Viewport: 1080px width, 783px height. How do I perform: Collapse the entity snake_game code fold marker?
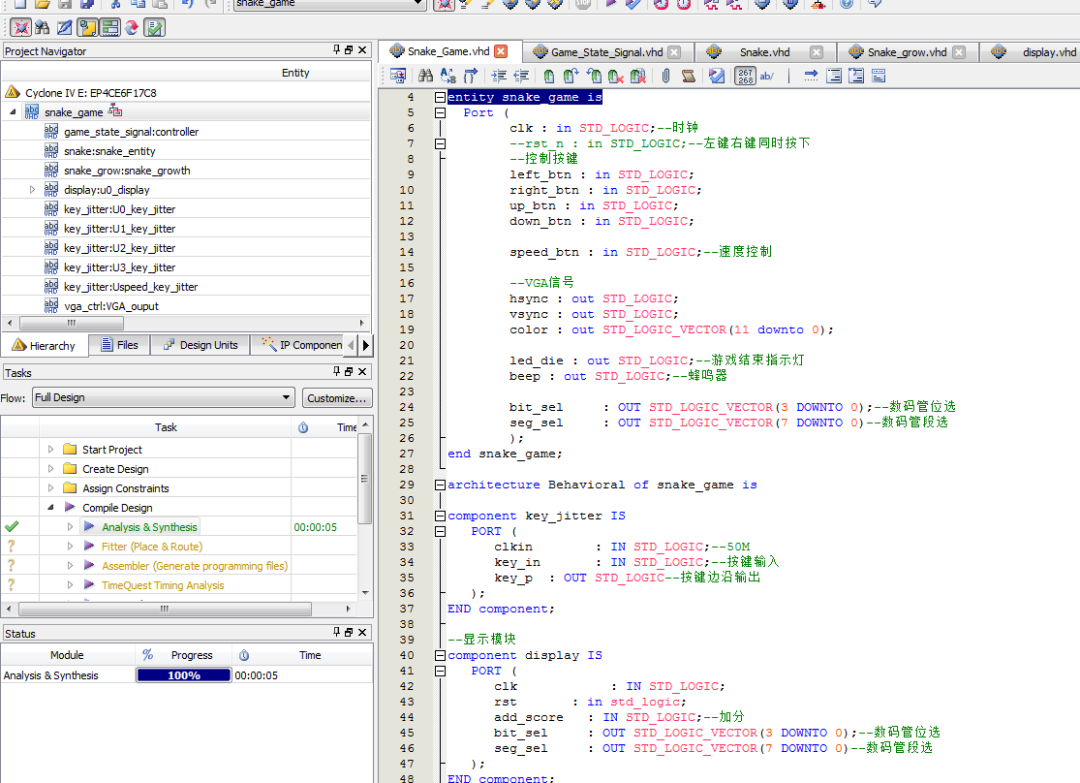440,98
